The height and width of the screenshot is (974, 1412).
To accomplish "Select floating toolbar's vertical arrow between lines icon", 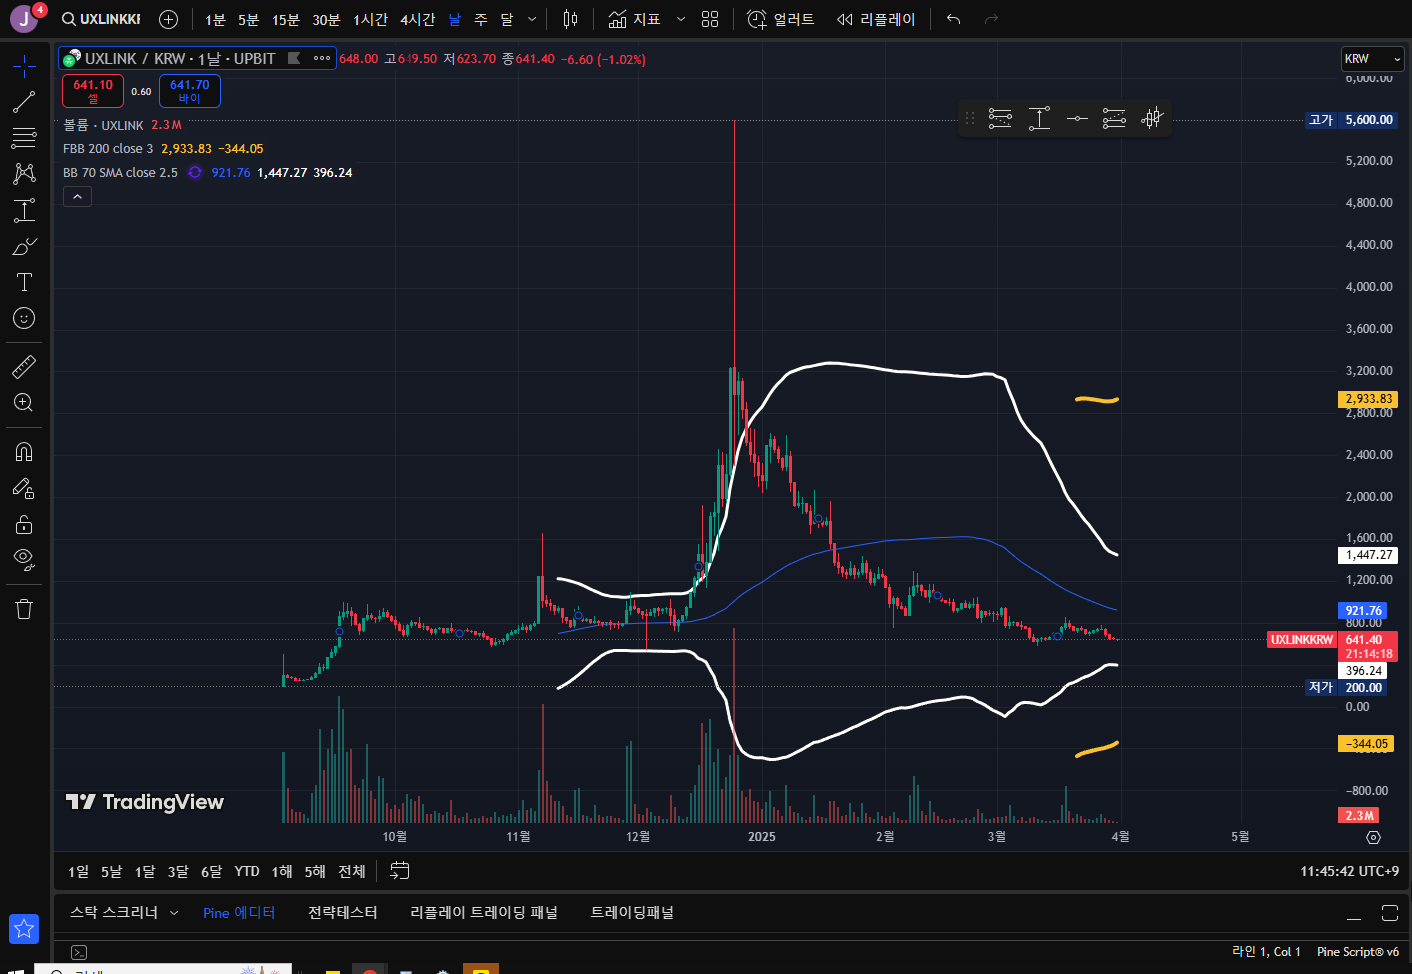I will point(1039,119).
